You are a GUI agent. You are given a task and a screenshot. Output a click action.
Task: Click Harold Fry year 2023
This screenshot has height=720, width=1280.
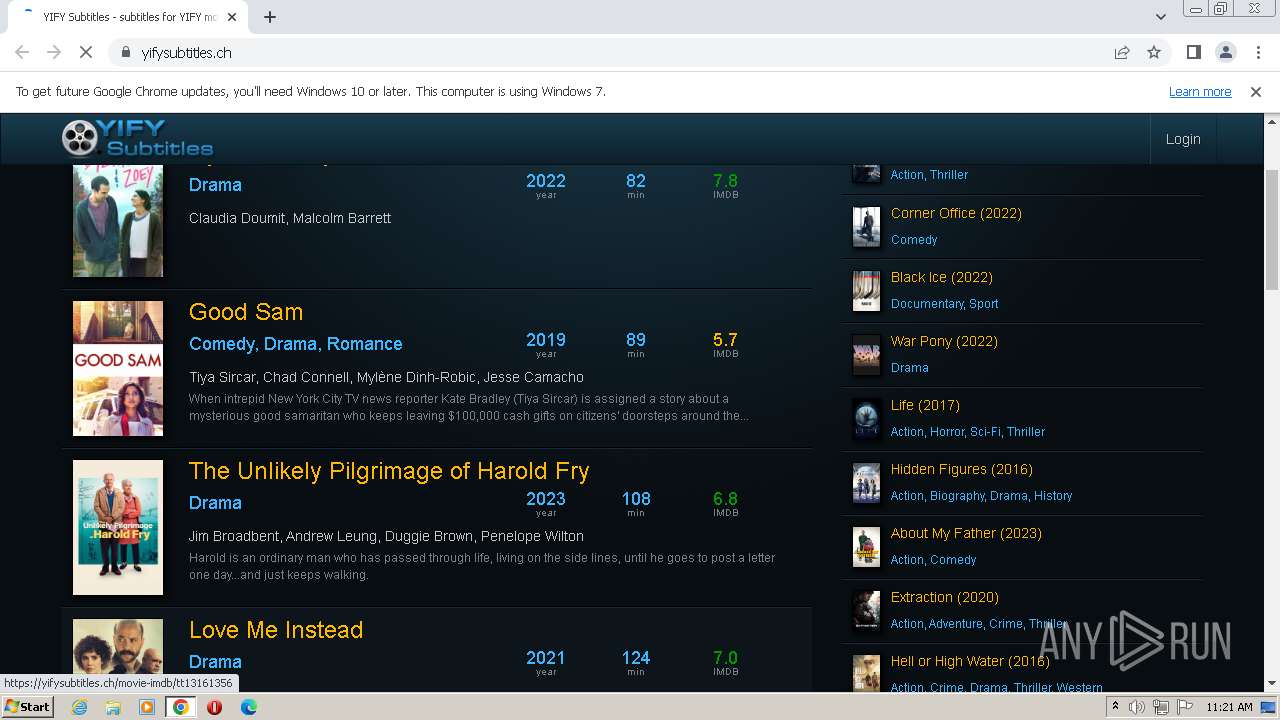tap(546, 499)
